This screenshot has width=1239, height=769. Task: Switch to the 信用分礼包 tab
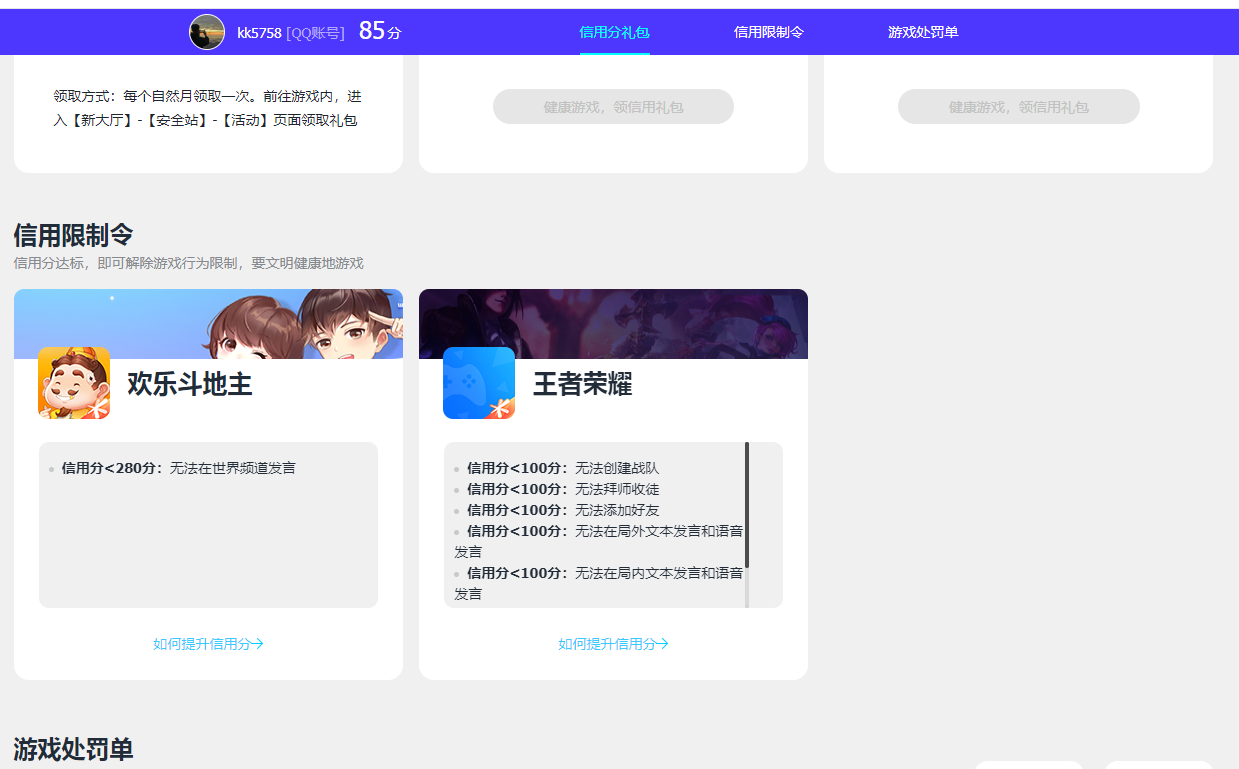tap(614, 32)
